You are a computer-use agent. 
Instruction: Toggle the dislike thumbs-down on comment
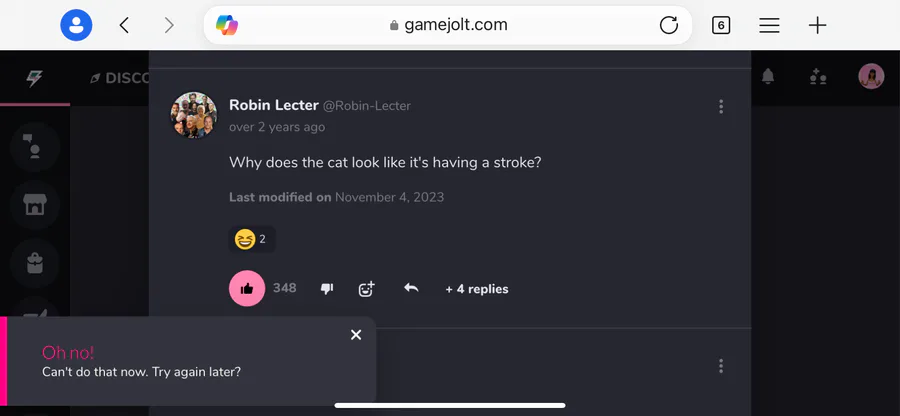point(326,288)
